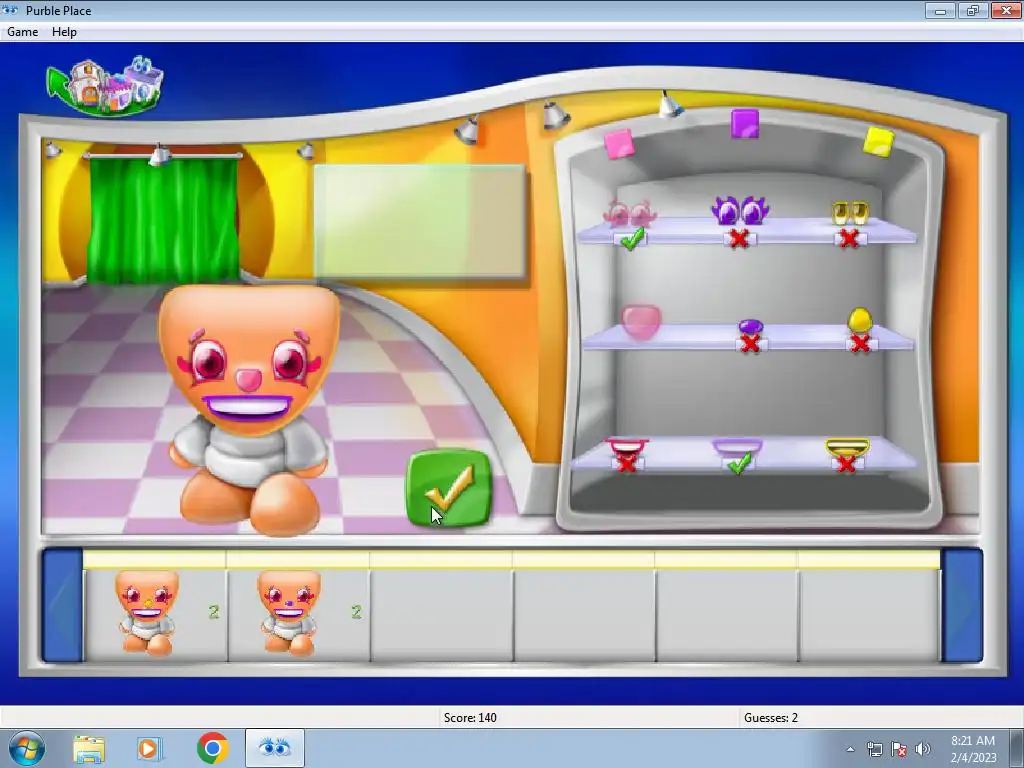Pick the pink eyes on the shelf
Screen dimensions: 1024x768
click(x=630, y=212)
